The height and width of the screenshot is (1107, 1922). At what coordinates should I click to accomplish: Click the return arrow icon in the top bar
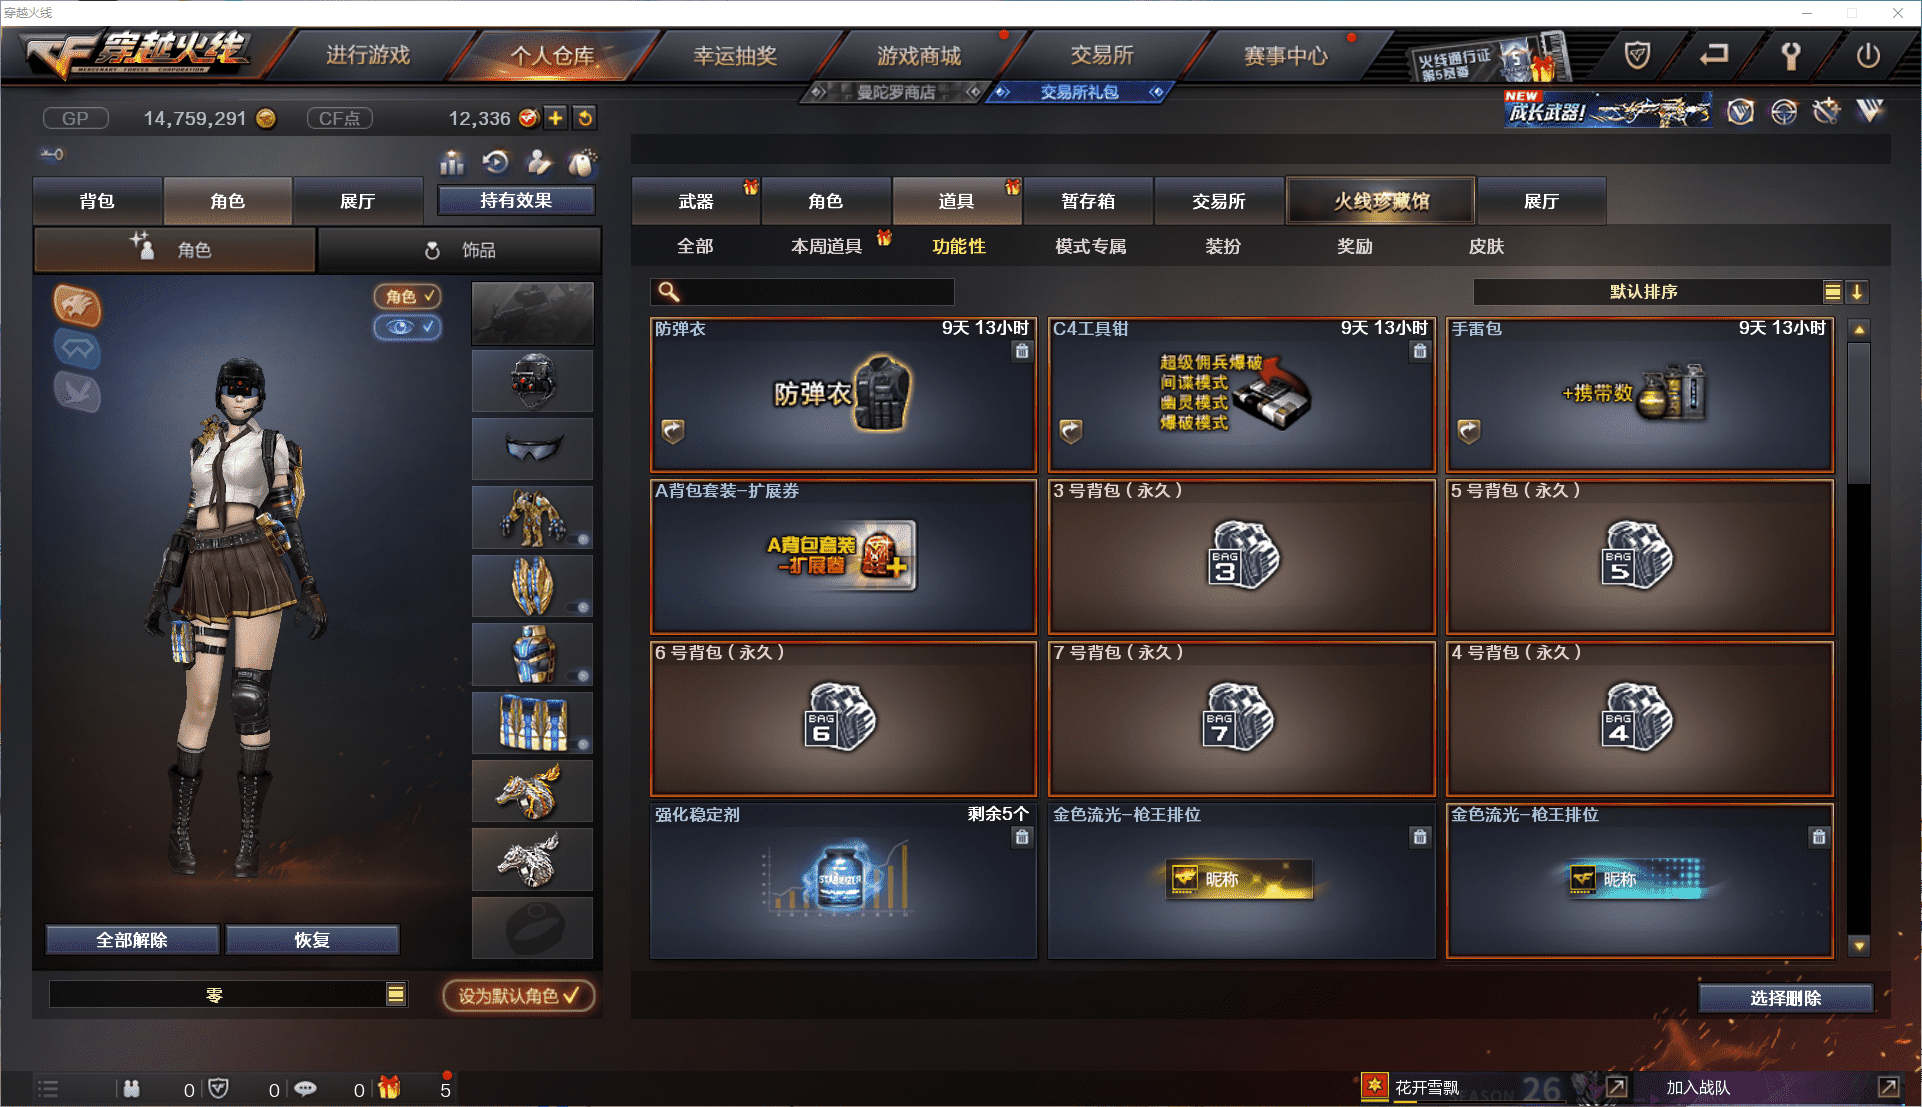(1715, 54)
